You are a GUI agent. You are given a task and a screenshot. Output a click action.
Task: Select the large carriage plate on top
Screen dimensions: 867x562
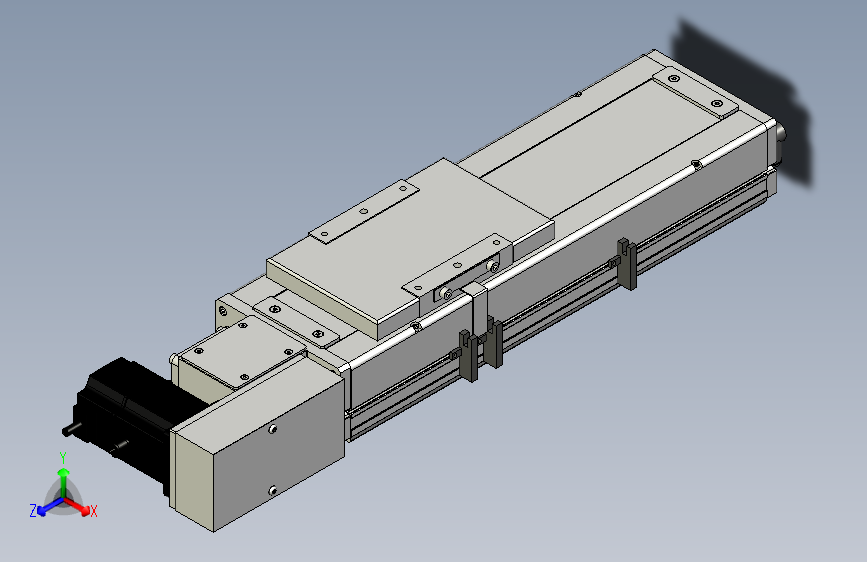[x=410, y=247]
